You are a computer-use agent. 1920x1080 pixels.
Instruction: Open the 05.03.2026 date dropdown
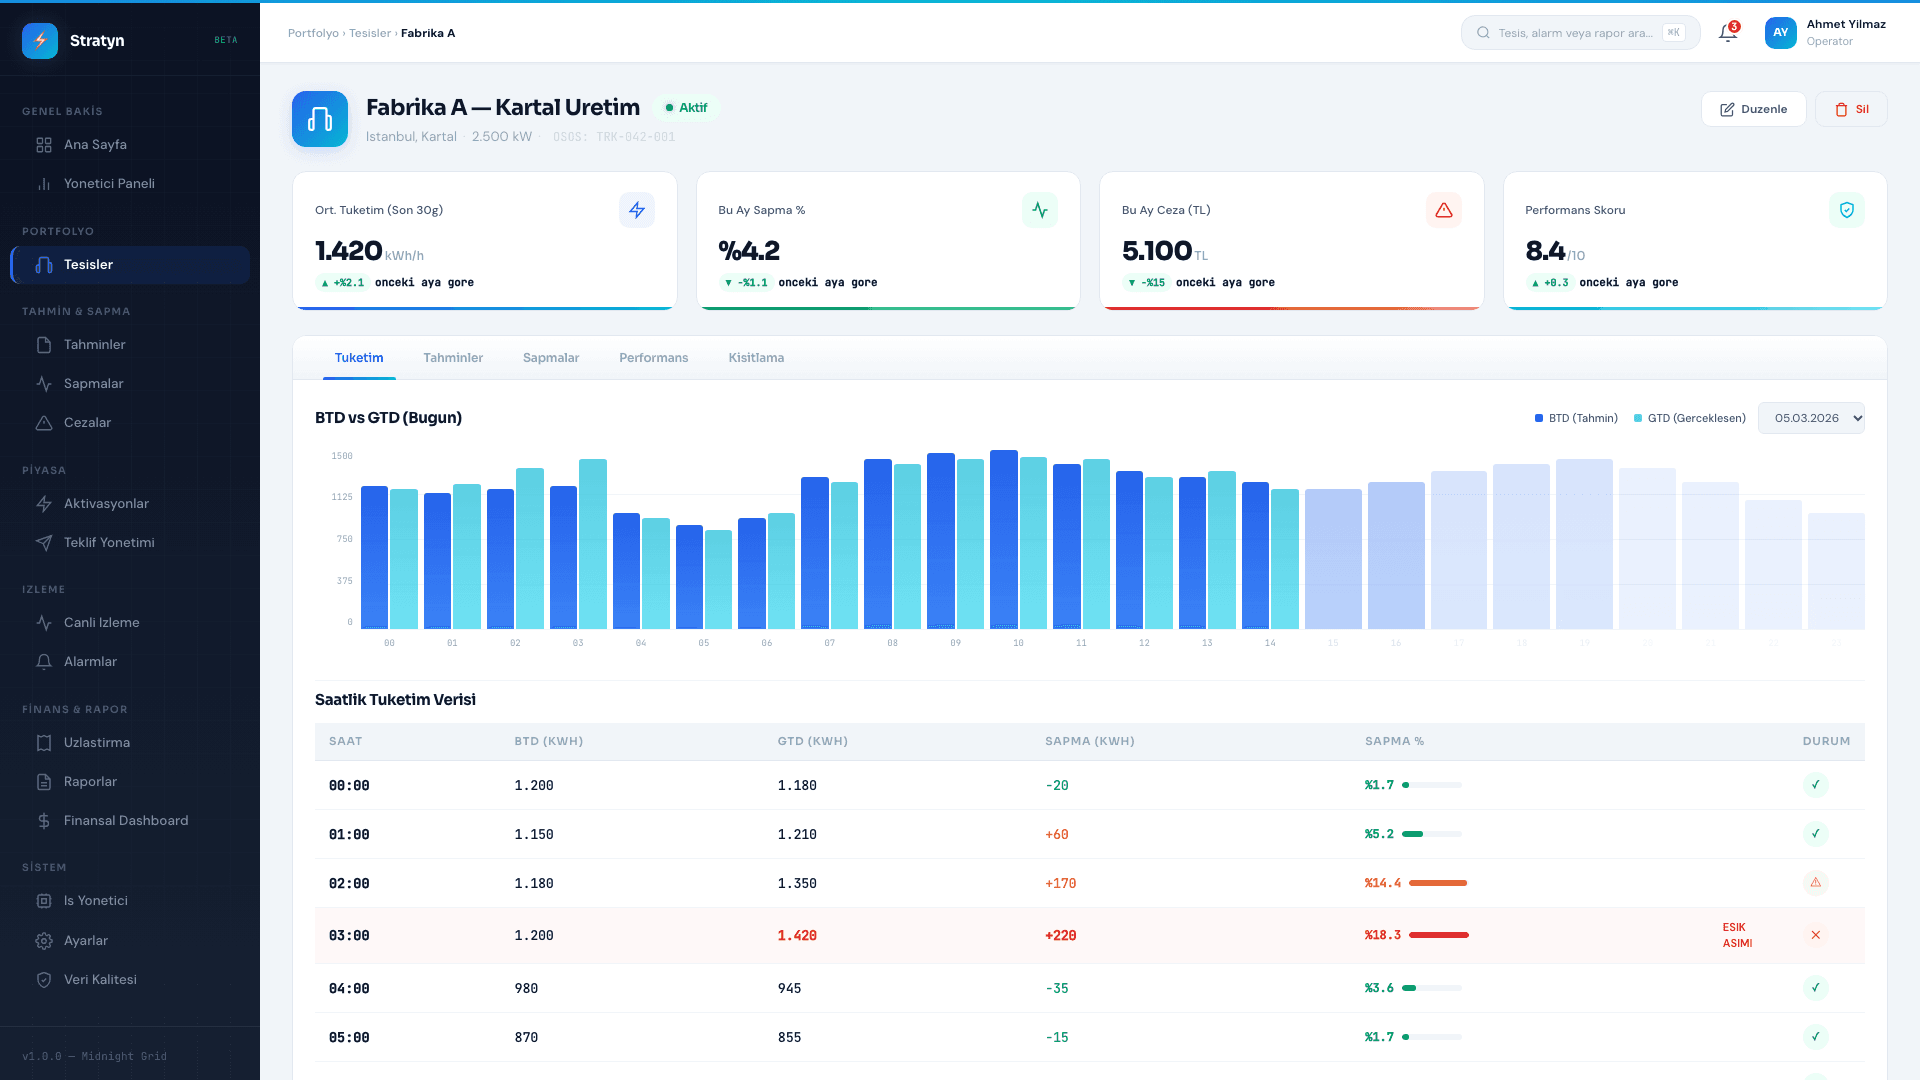click(1811, 418)
